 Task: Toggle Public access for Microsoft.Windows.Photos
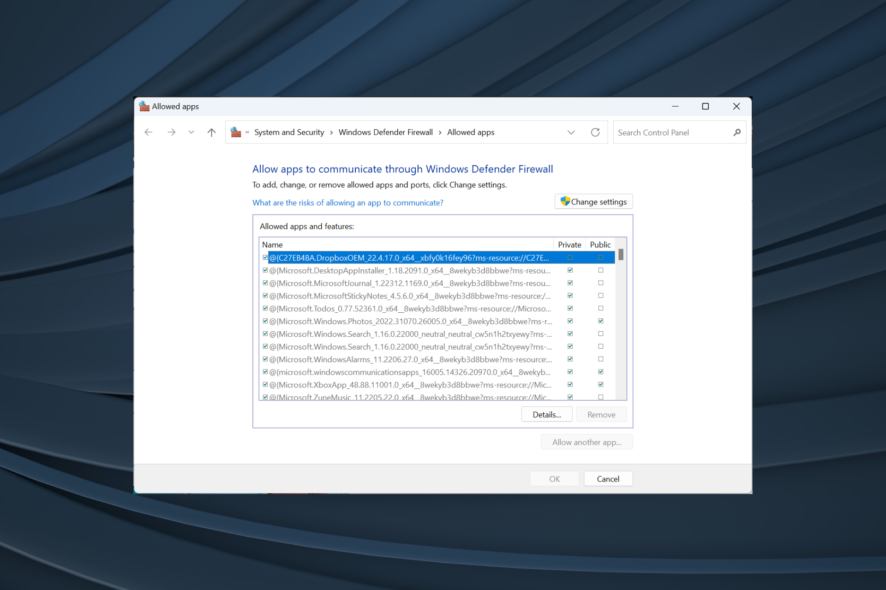pyautogui.click(x=600, y=321)
